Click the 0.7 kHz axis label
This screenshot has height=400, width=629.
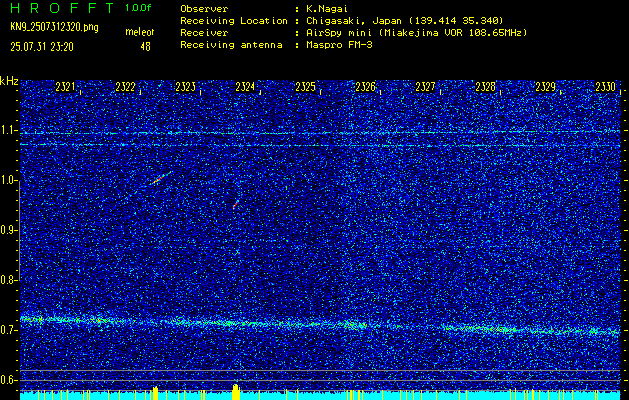tap(9, 330)
